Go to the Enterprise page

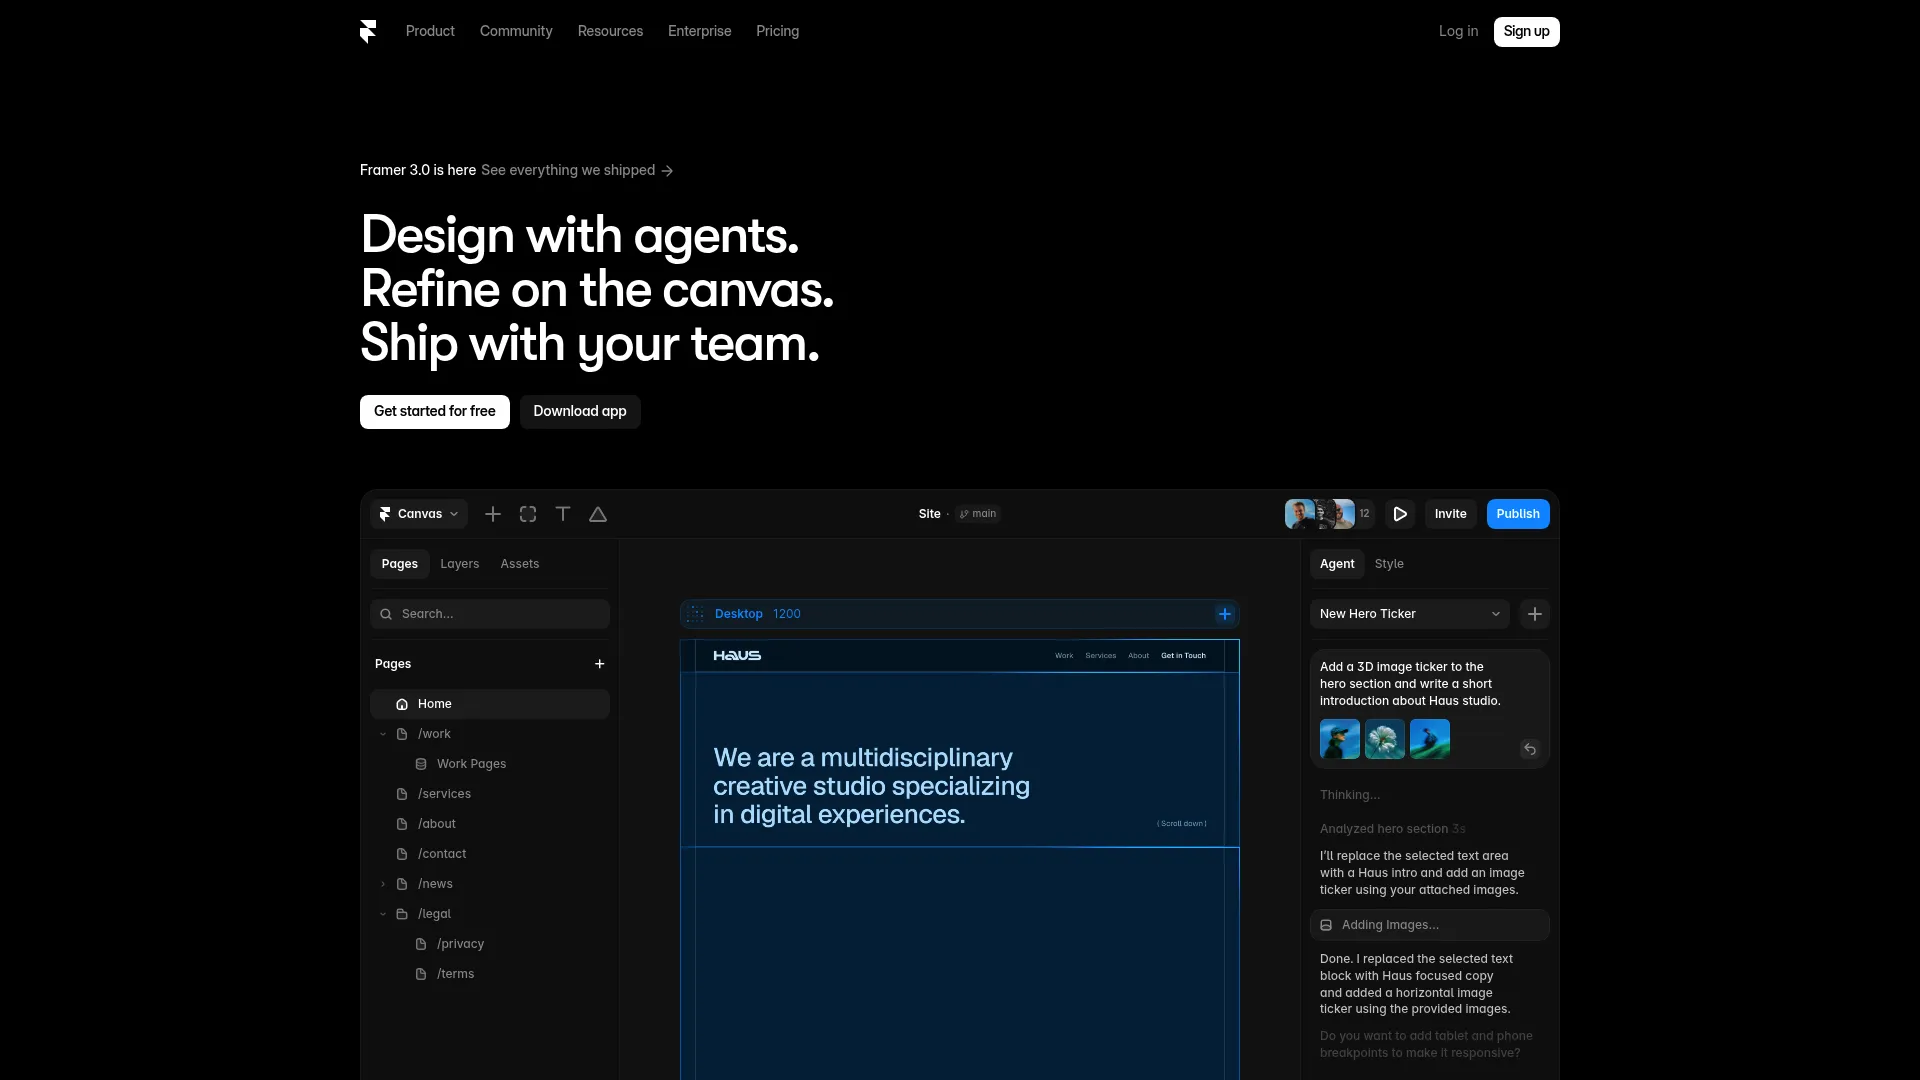click(x=700, y=31)
